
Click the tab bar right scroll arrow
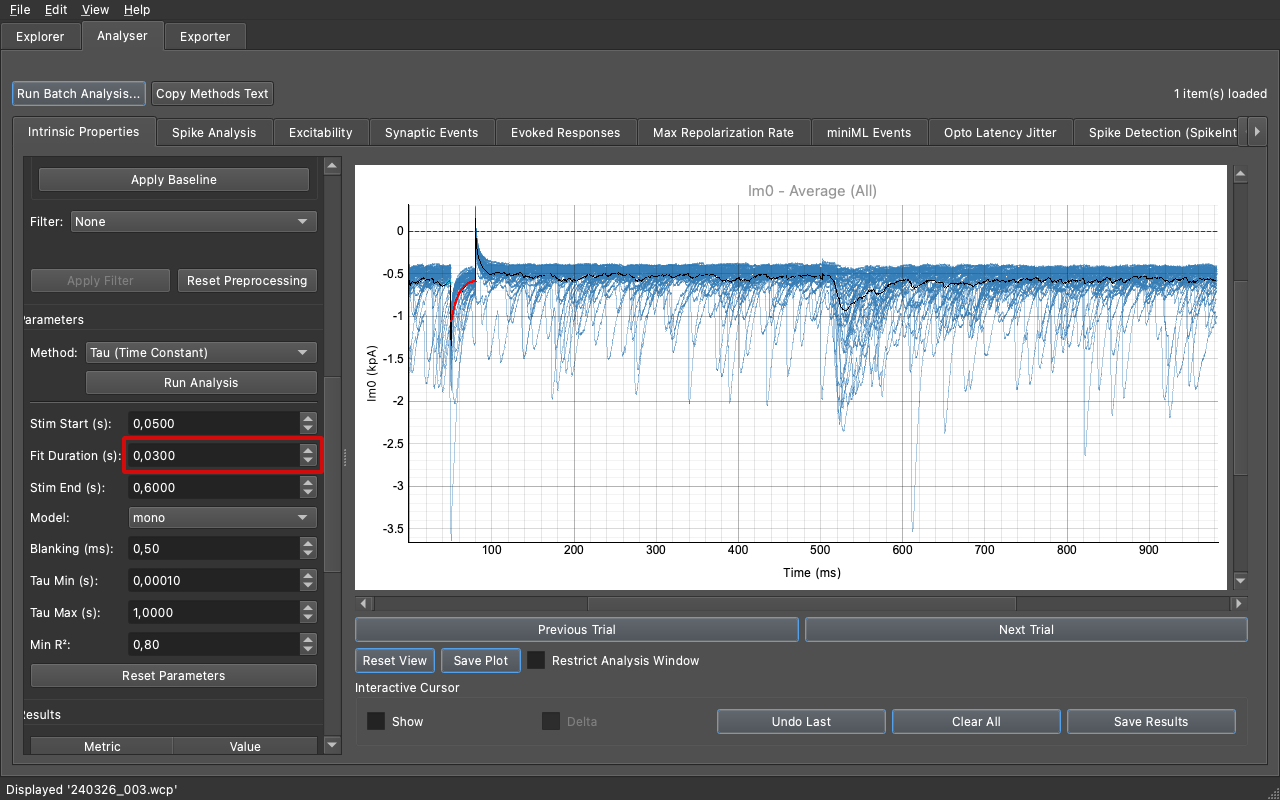click(1257, 132)
